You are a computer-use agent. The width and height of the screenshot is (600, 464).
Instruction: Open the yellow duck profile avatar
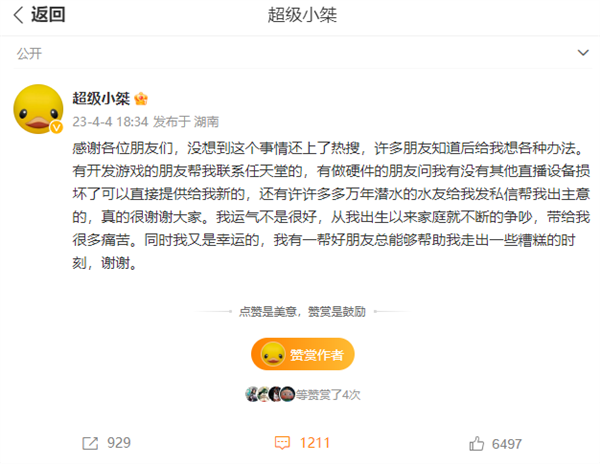[38, 109]
